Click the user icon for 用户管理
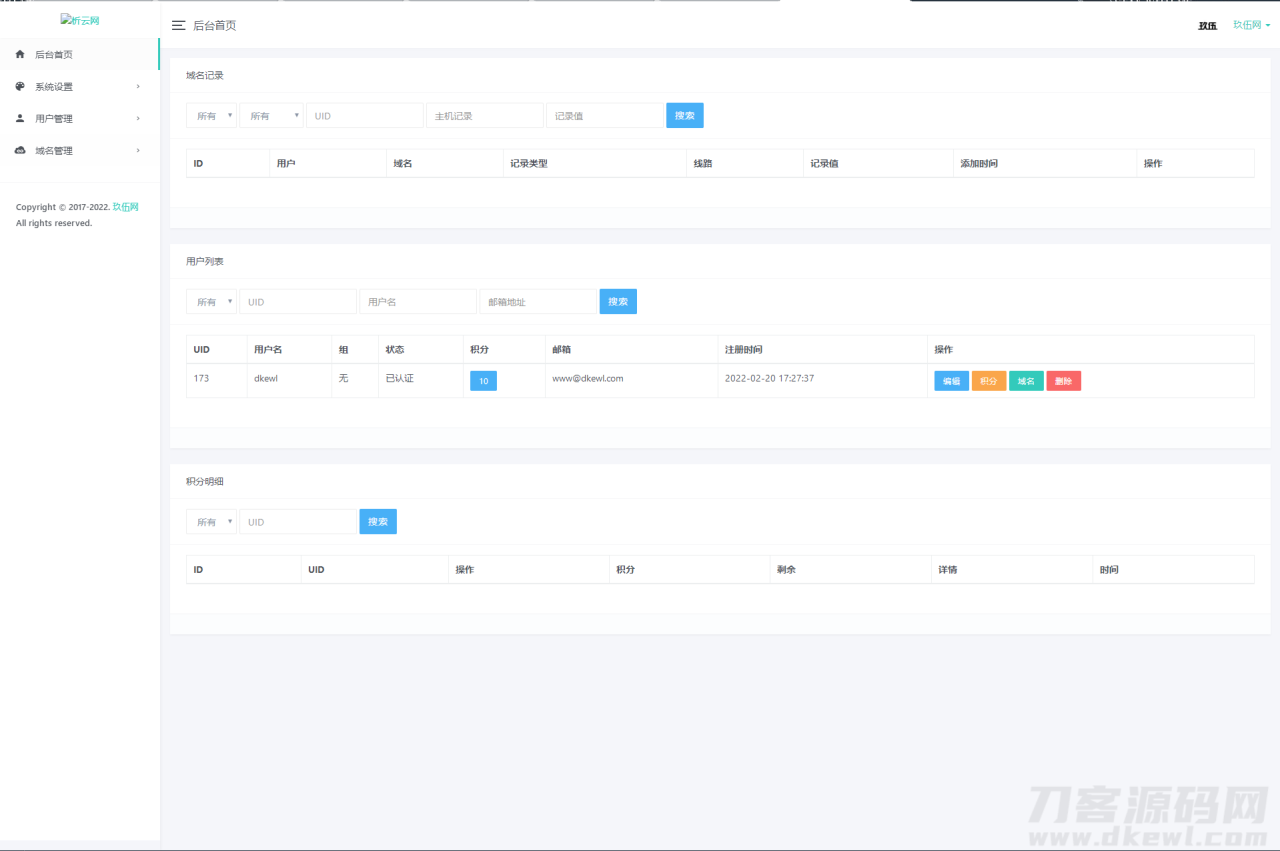 20,119
